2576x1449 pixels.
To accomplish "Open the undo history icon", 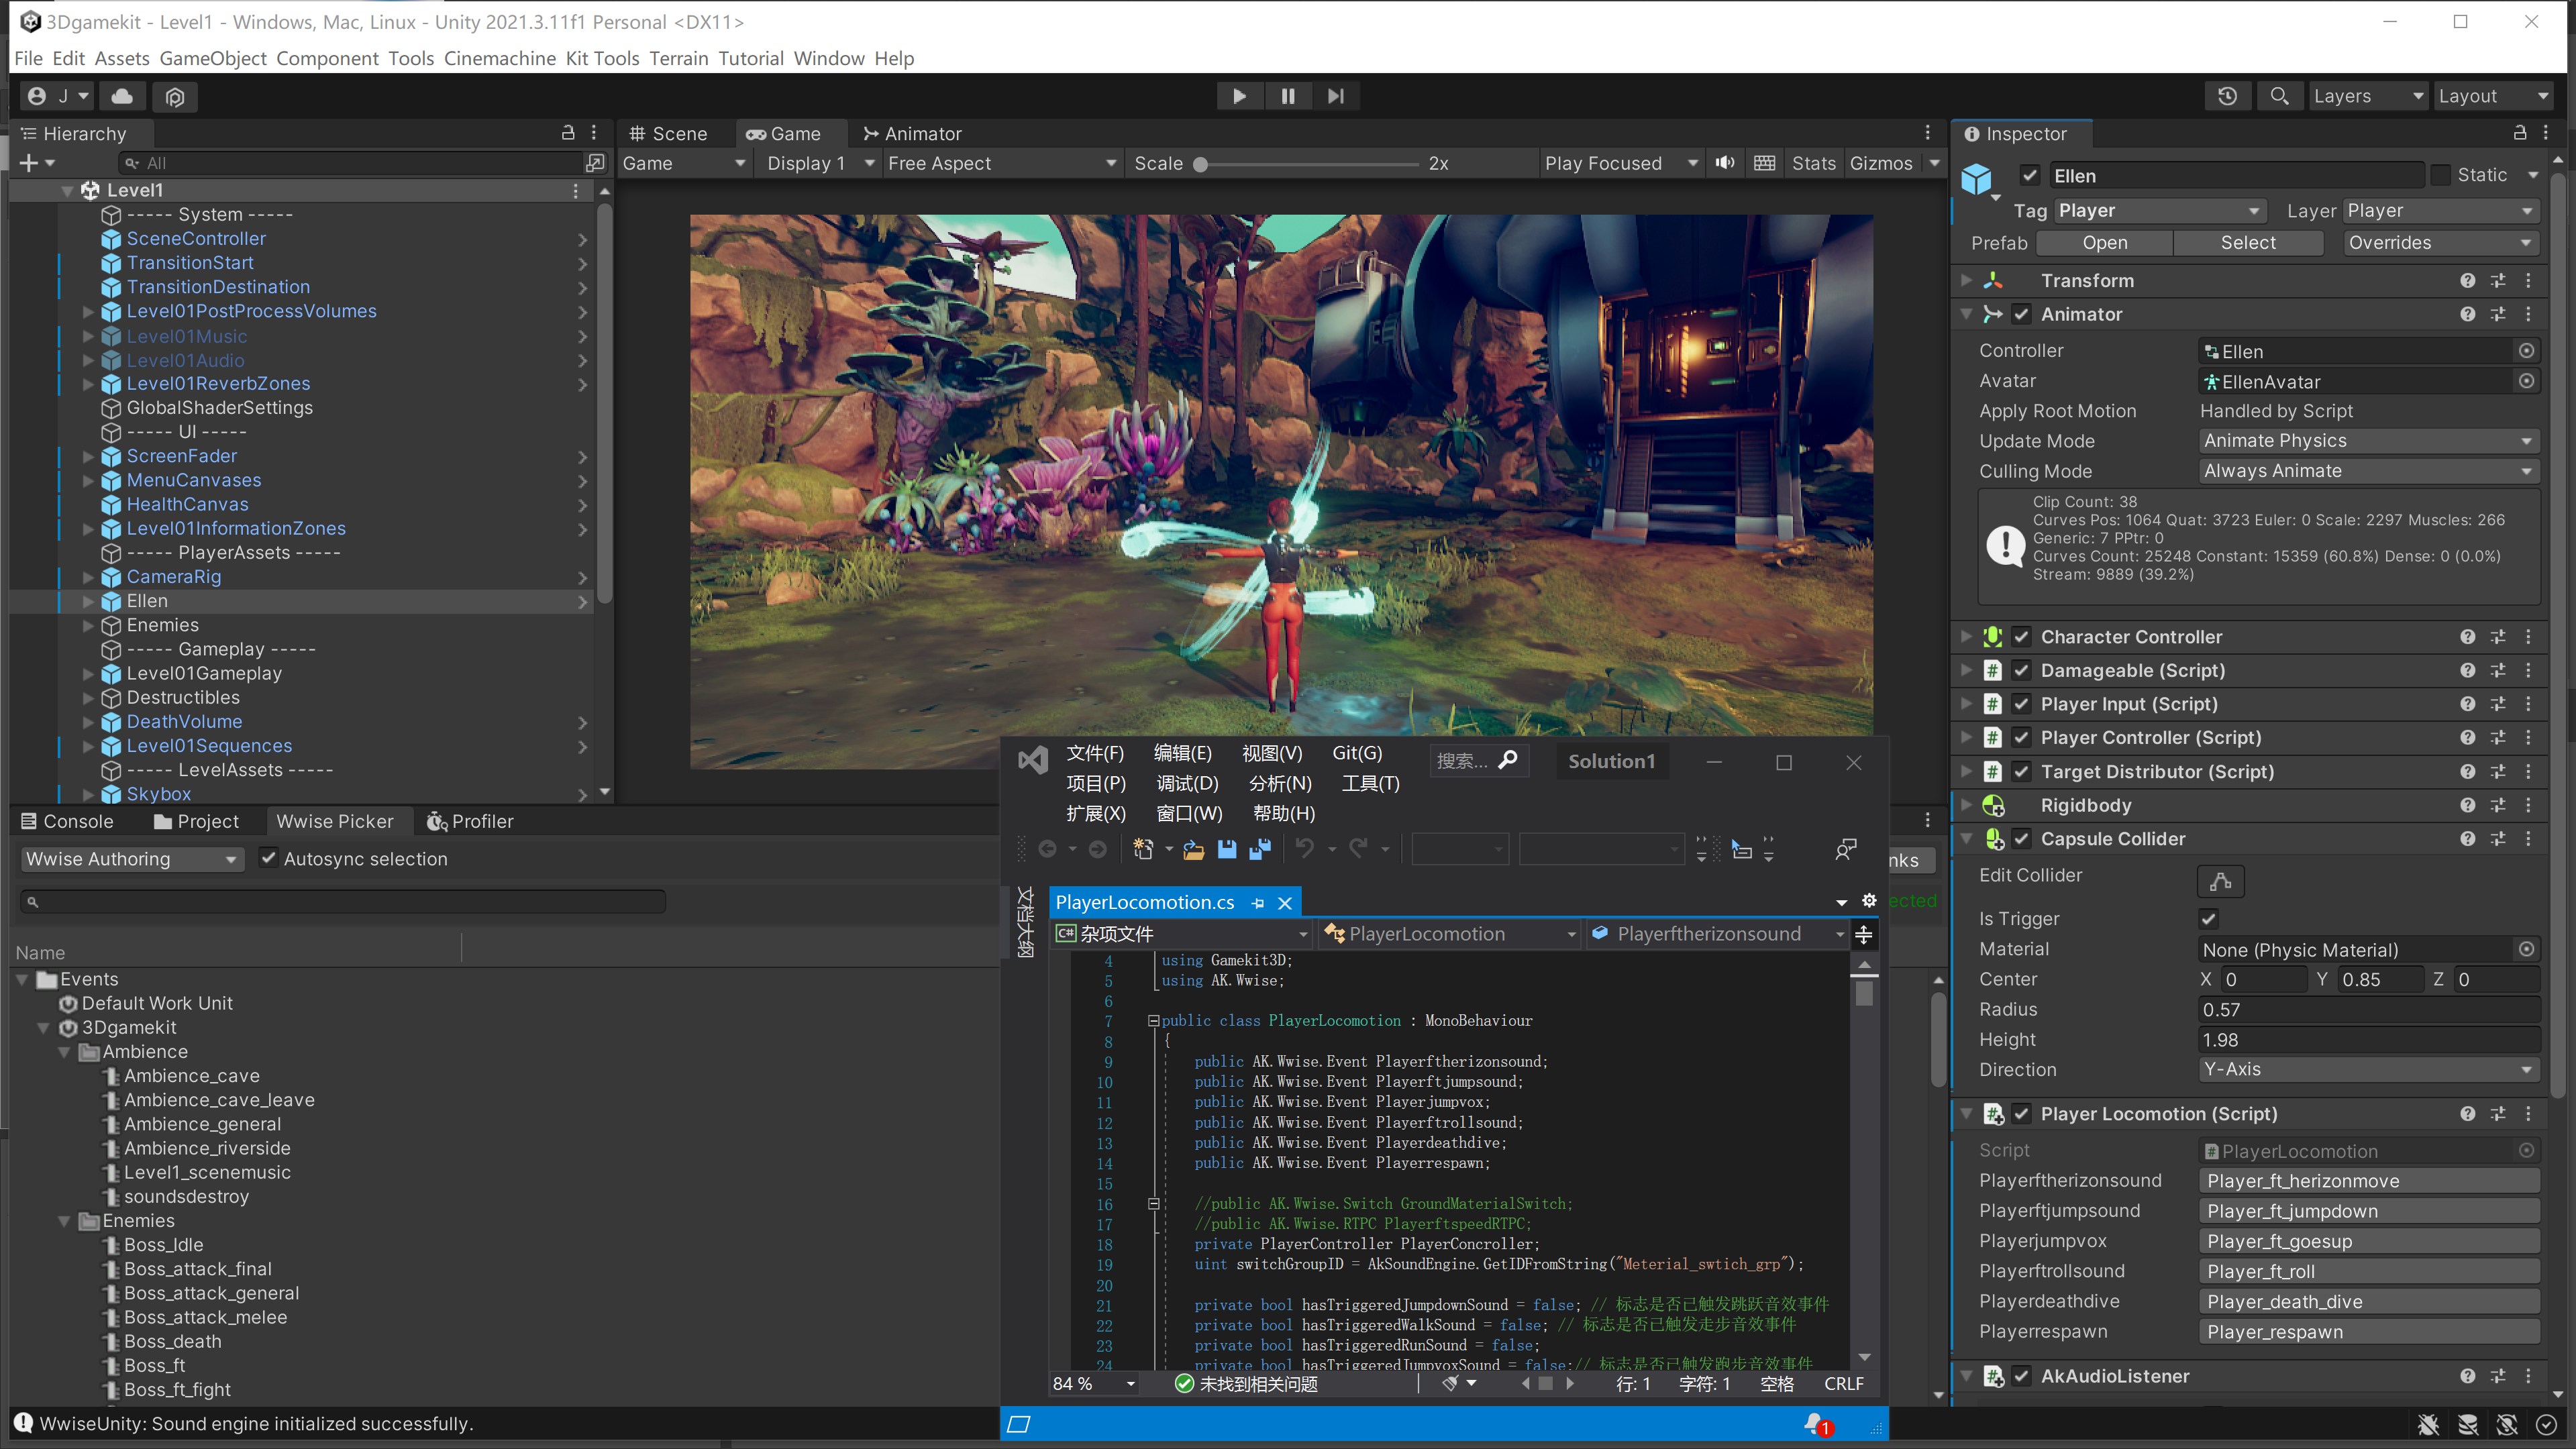I will click(2227, 96).
